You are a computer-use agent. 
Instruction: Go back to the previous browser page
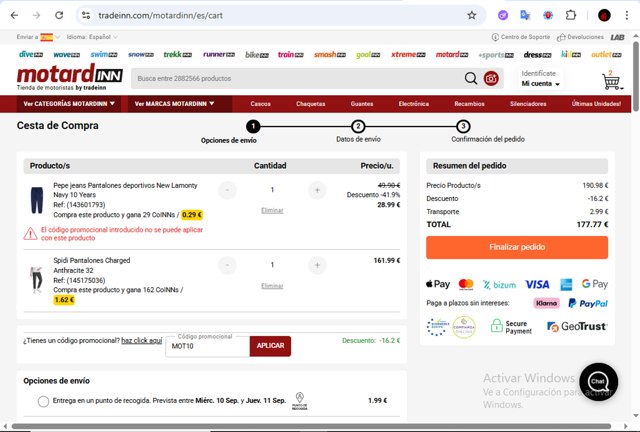pyautogui.click(x=14, y=15)
